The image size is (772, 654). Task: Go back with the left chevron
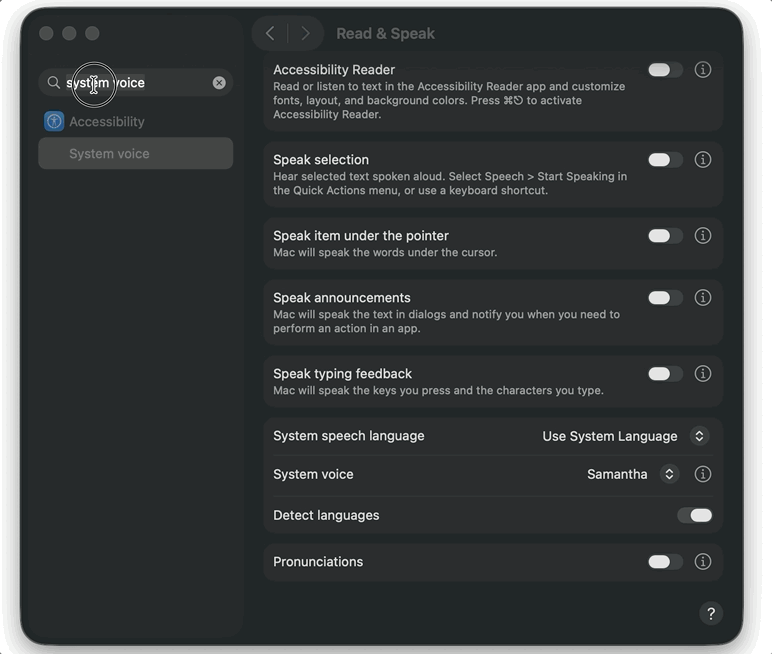[270, 33]
